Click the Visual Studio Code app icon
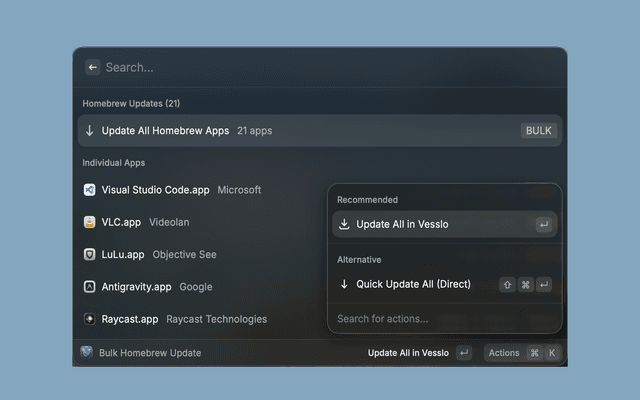The height and width of the screenshot is (400, 640). [89, 190]
